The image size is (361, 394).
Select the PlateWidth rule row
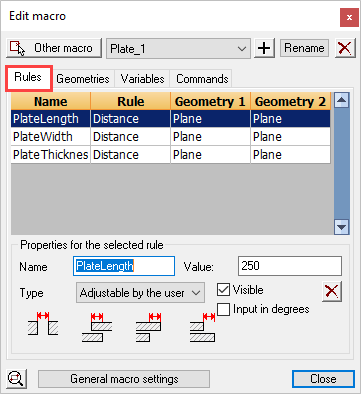171,137
